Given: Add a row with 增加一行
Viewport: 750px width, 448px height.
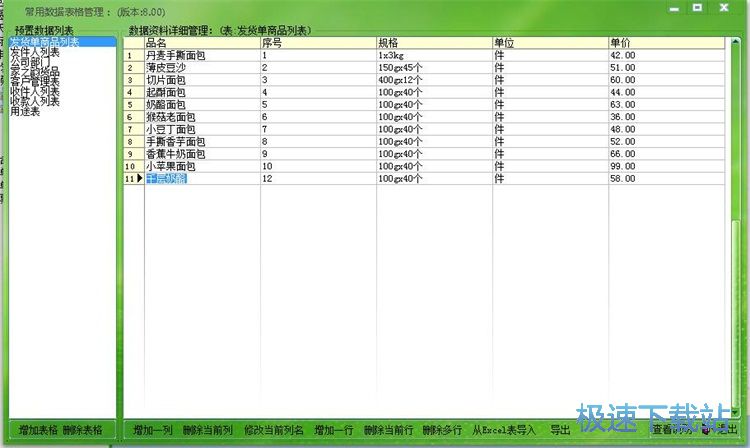Looking at the screenshot, I should [x=334, y=430].
